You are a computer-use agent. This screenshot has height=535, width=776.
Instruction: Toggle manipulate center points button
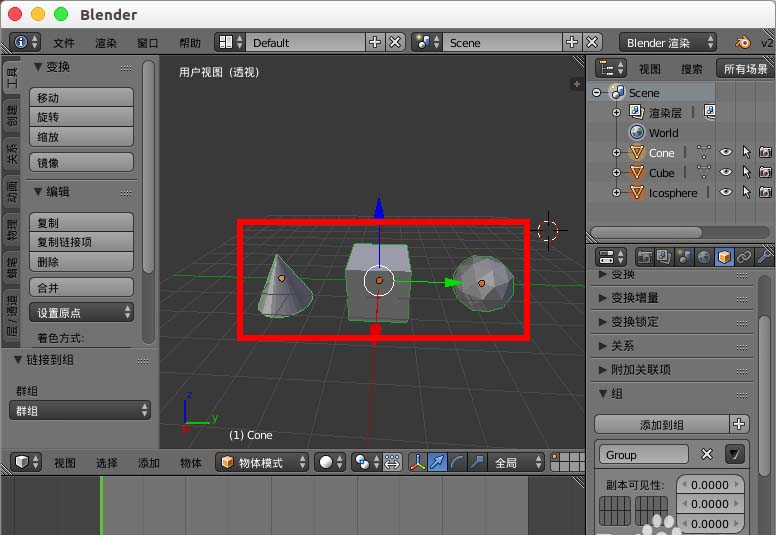pos(392,462)
